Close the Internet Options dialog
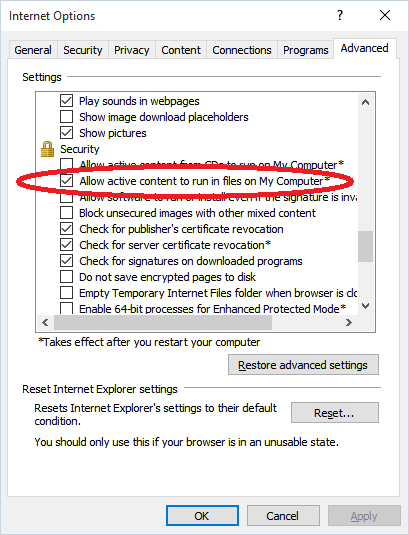Image resolution: width=409 pixels, height=535 pixels. click(x=385, y=15)
